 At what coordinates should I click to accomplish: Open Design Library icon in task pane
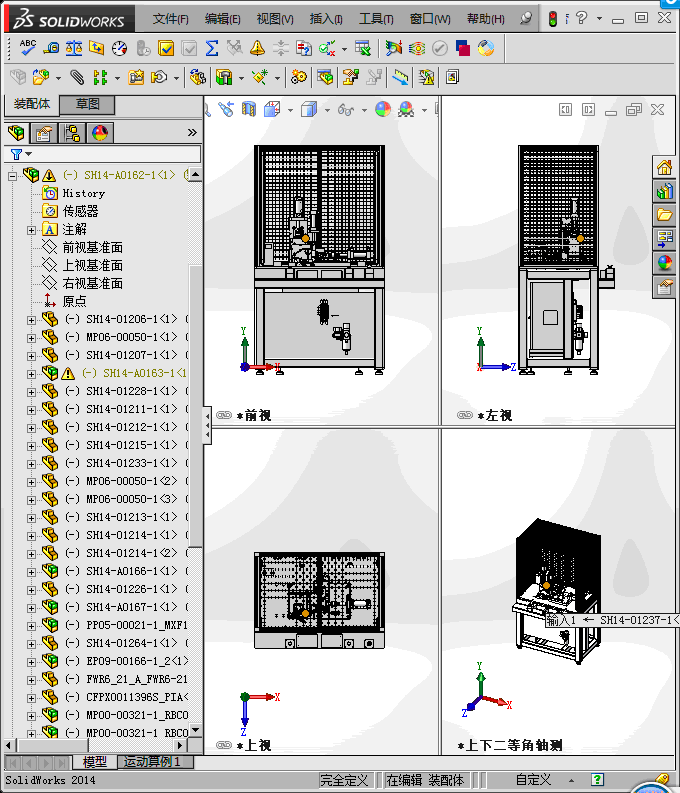point(664,191)
